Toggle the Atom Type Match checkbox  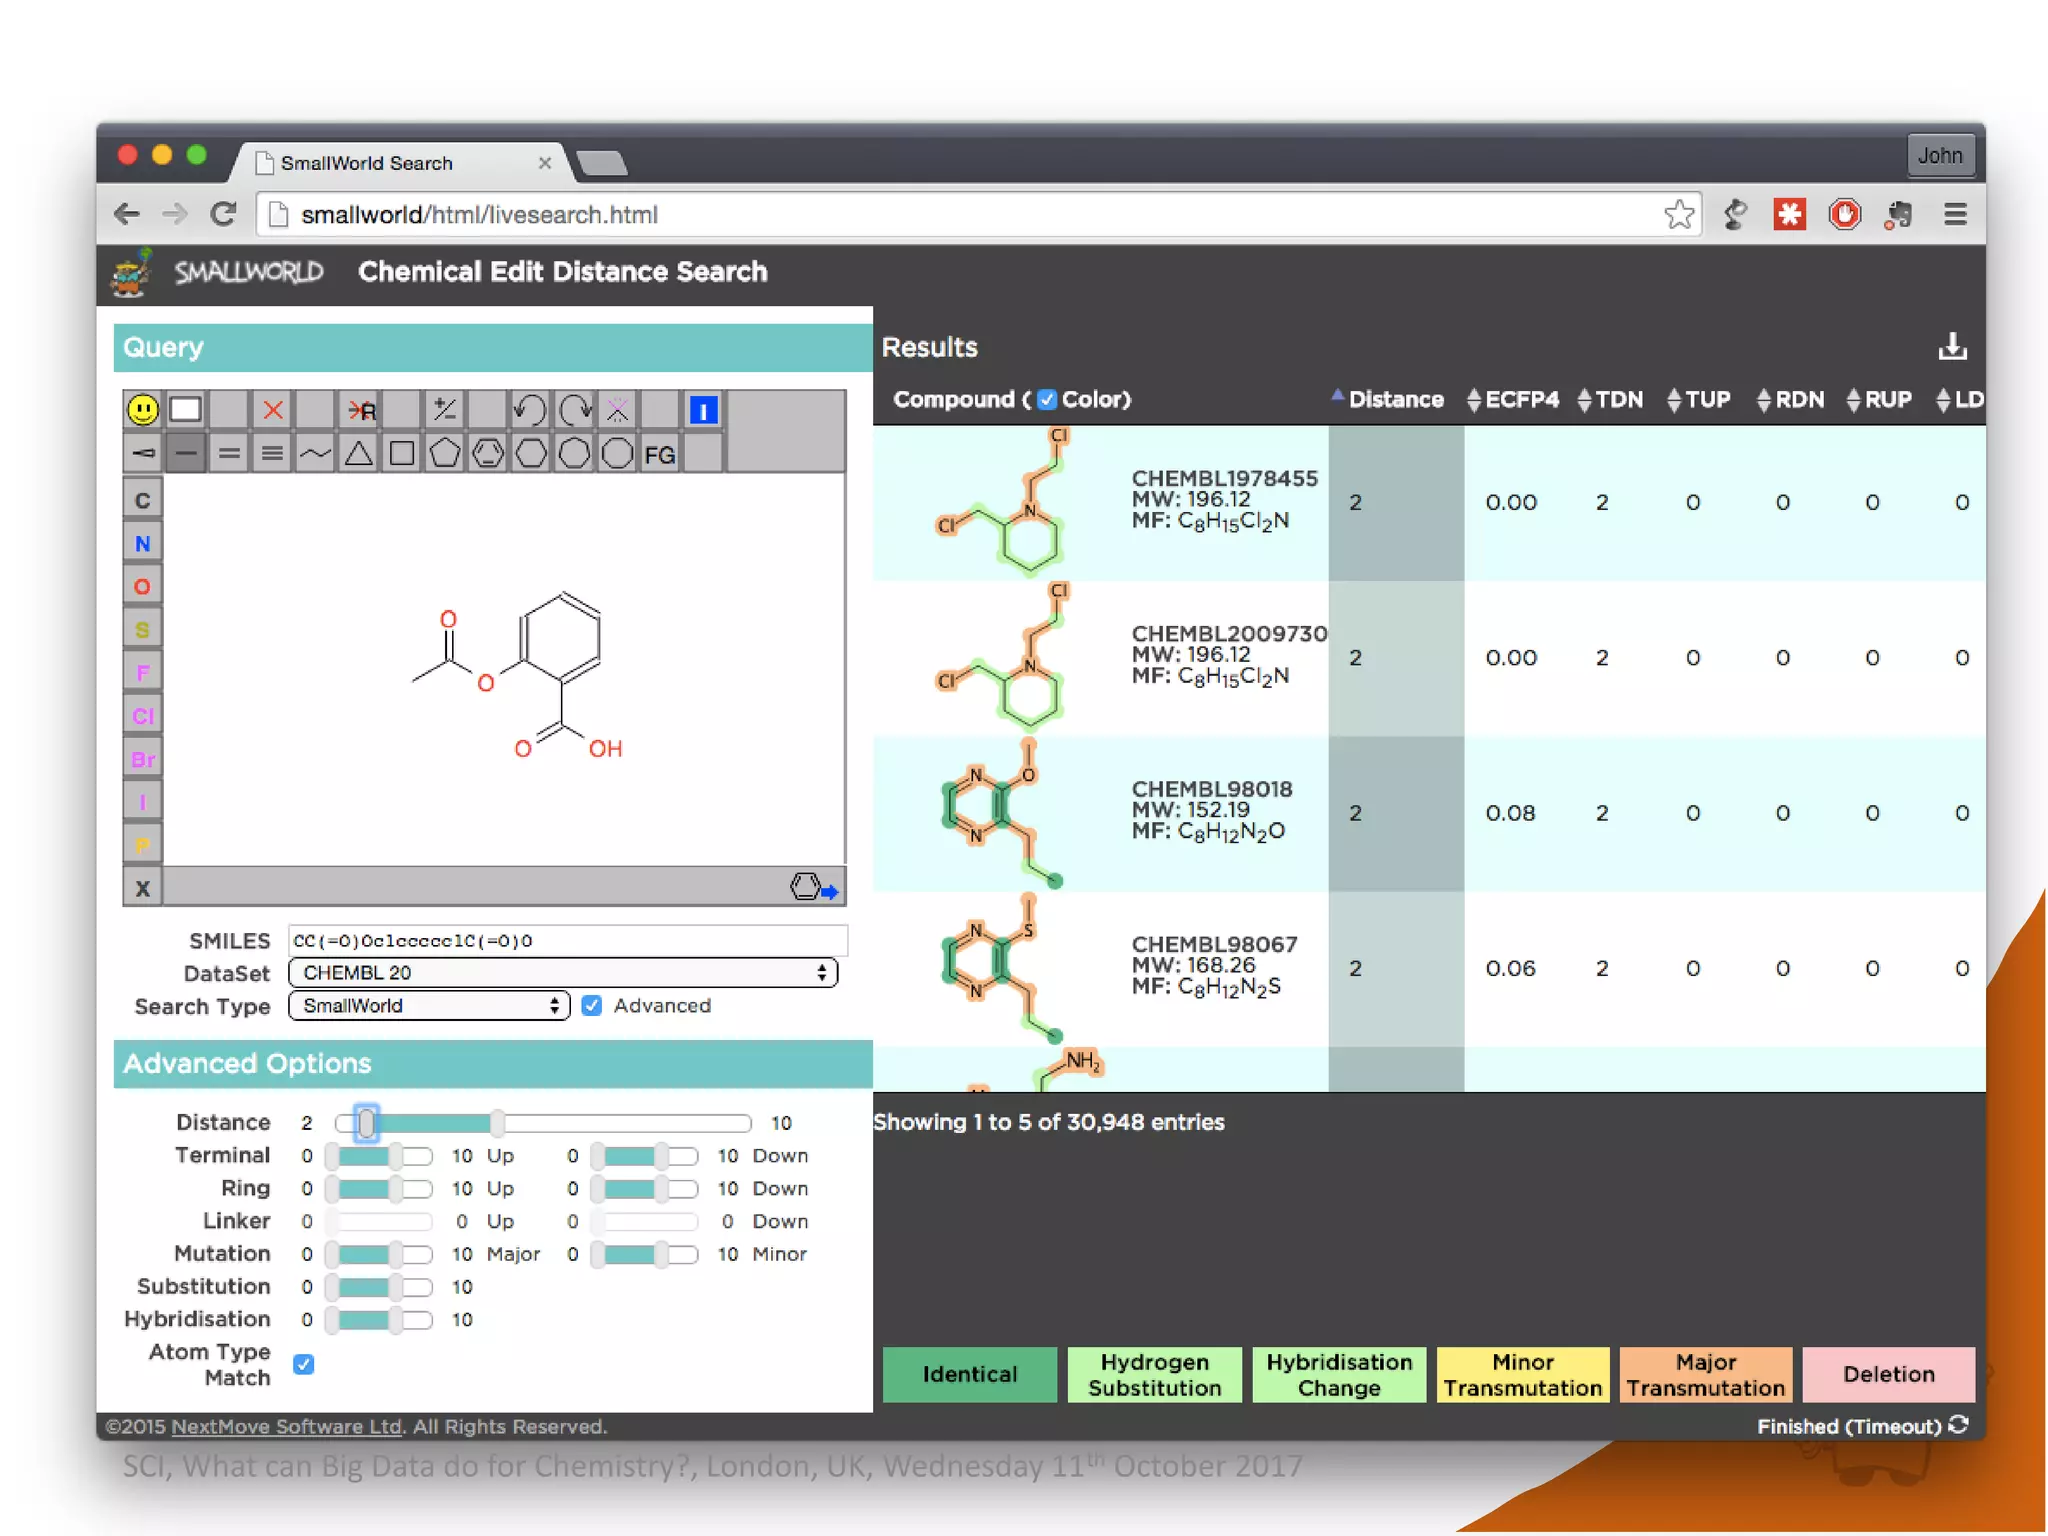coord(304,1364)
